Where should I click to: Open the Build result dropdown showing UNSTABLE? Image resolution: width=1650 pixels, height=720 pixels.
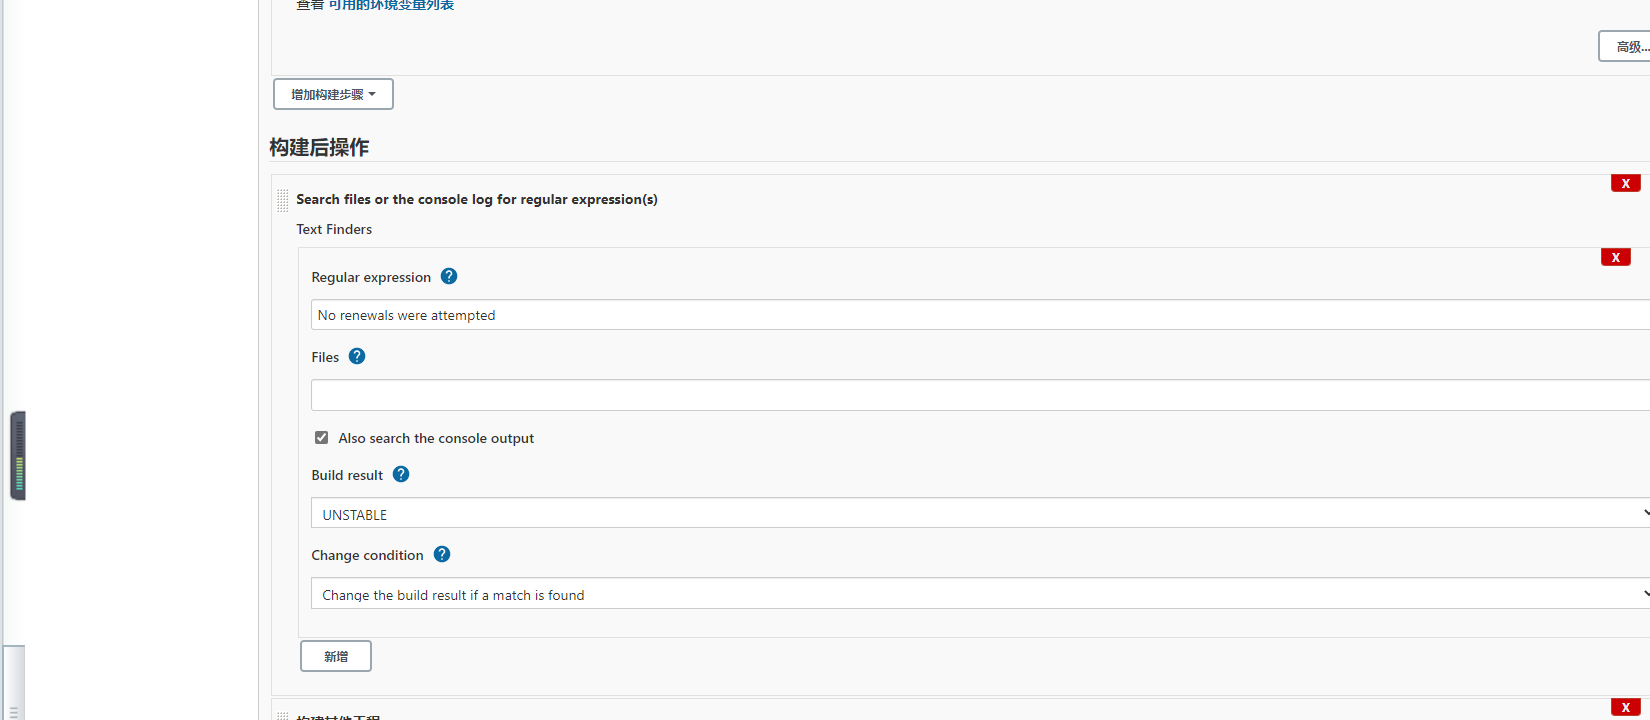point(980,513)
